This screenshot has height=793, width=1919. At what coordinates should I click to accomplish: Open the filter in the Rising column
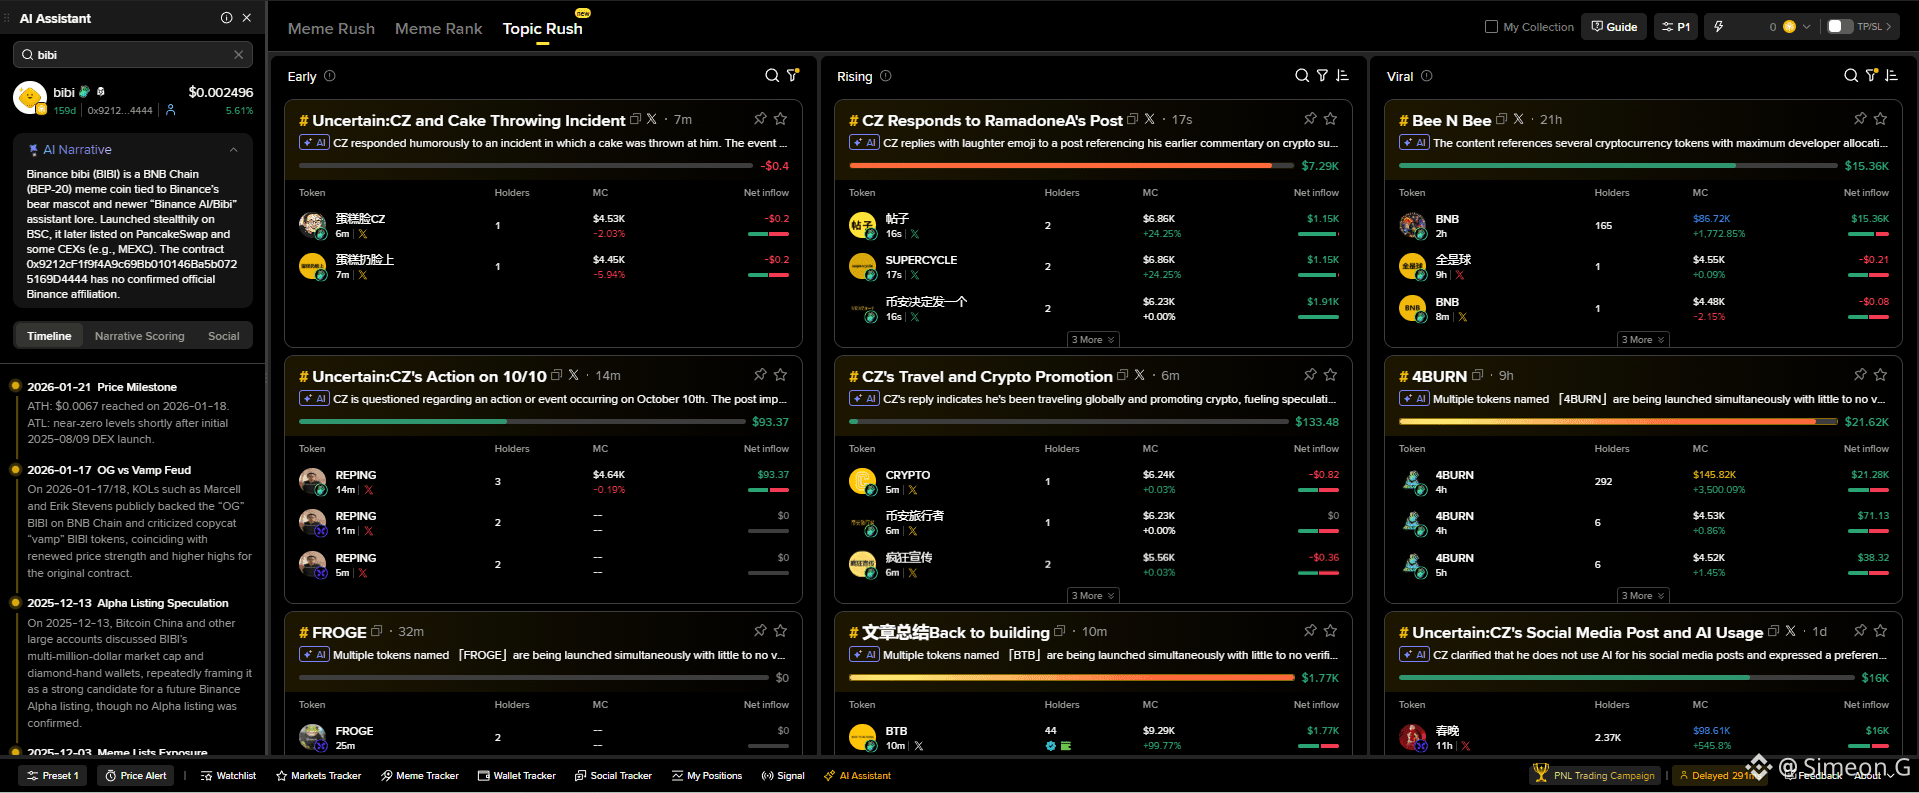click(1322, 76)
